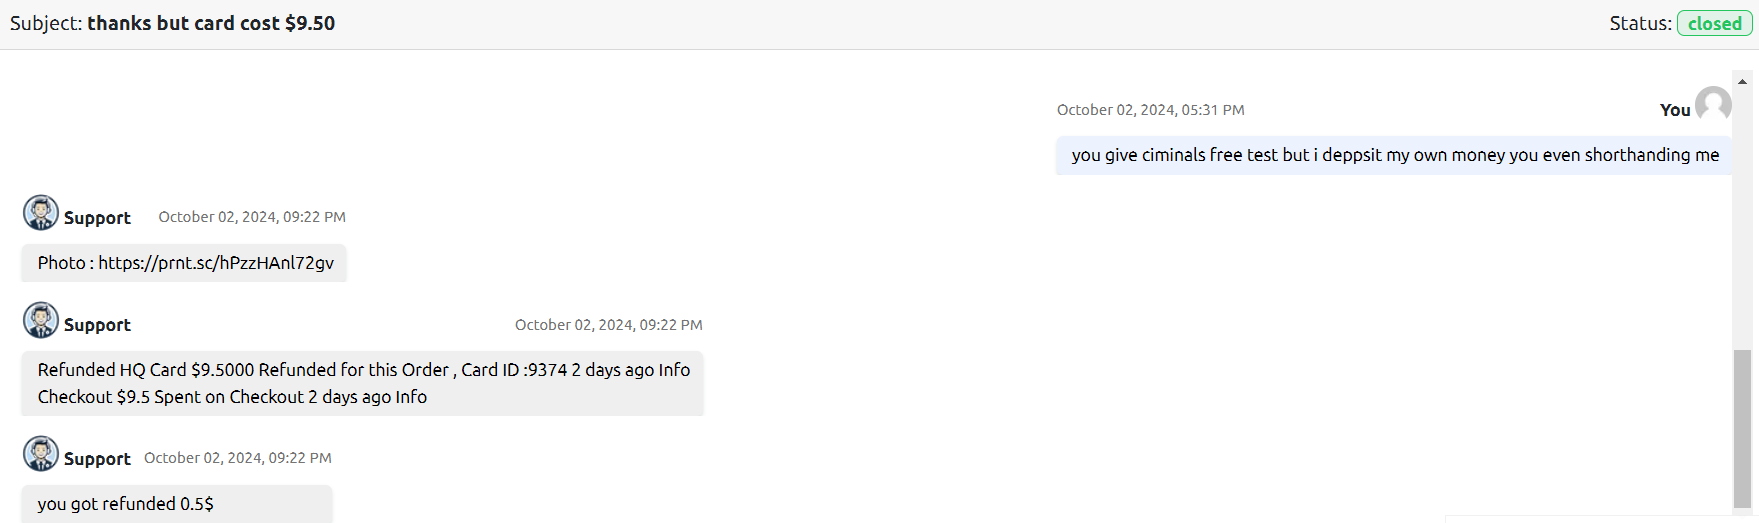Click the Support name above 0.5$ message
Image resolution: width=1759 pixels, height=523 pixels.
coord(97,459)
